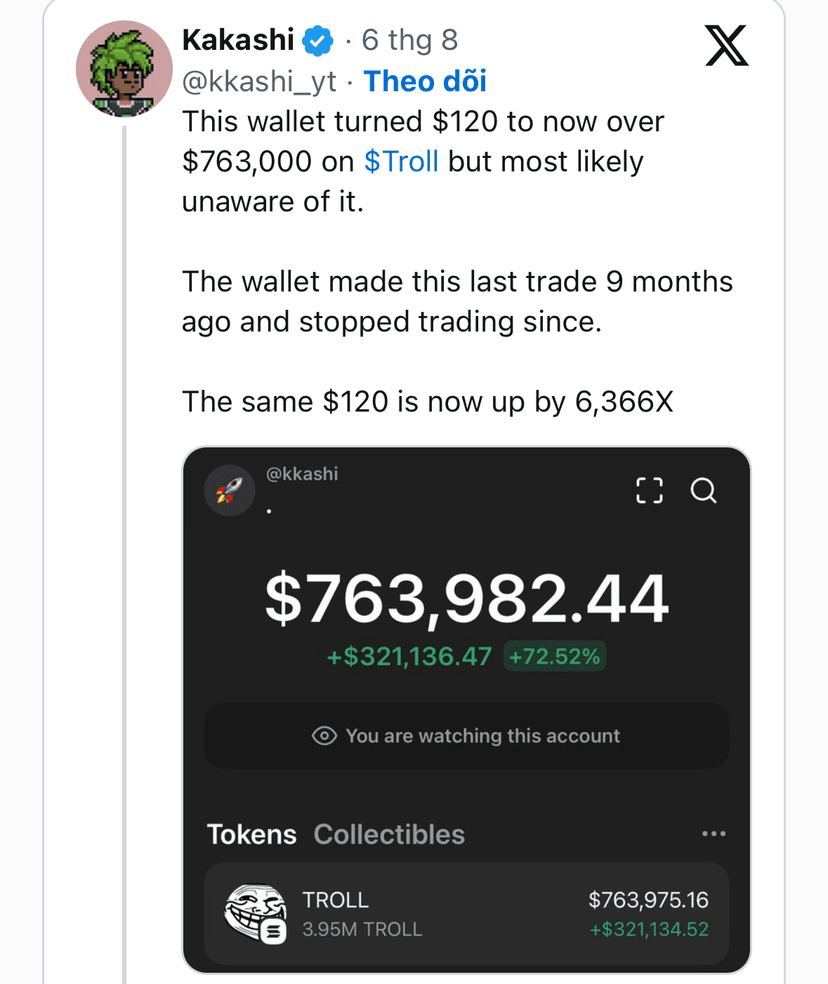
Task: Click the eye icon beside watching notice
Action: 324,735
